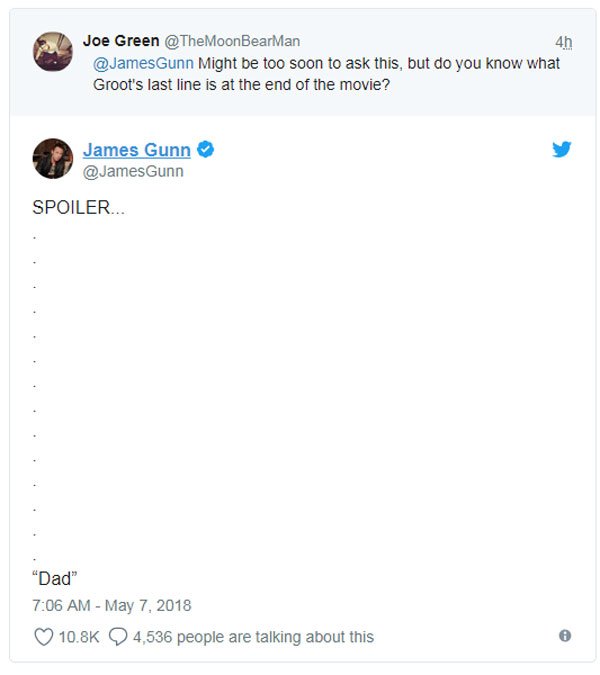Open James Gunn's profile avatar
Screen dimensions: 600x675
(52, 158)
